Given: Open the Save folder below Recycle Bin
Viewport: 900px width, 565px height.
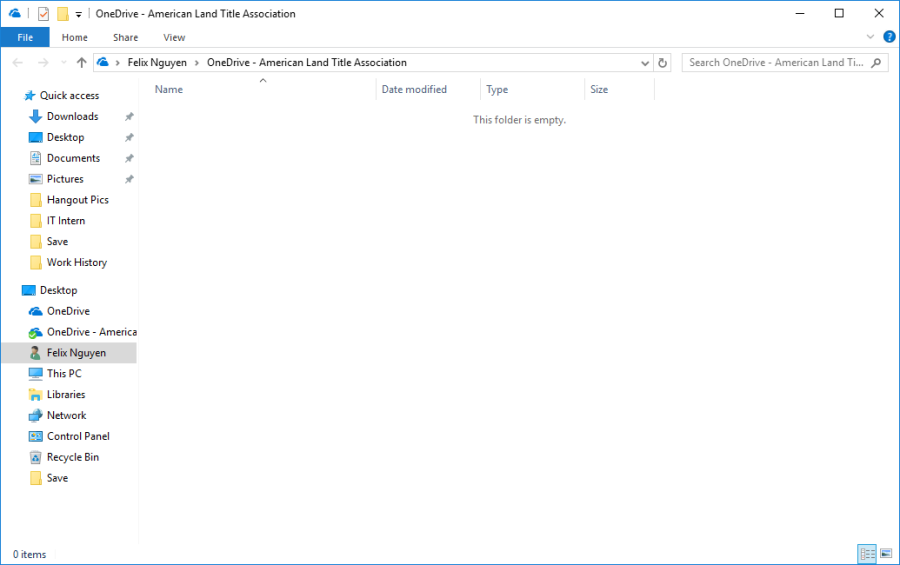Looking at the screenshot, I should click(57, 478).
